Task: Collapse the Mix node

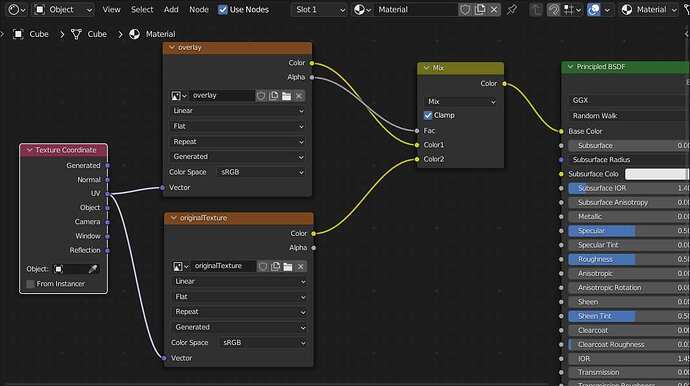Action: click(426, 68)
